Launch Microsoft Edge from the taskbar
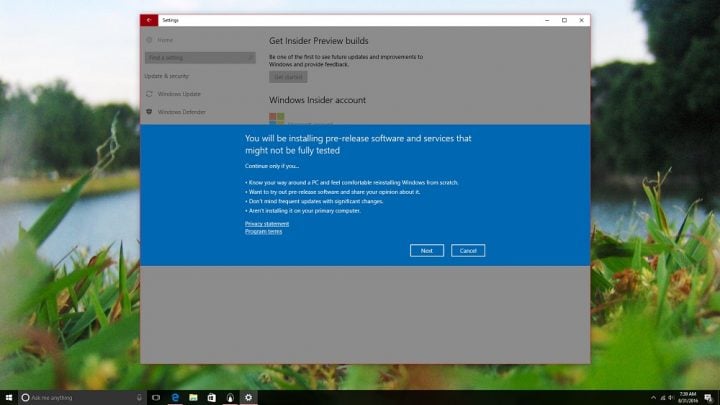 point(175,398)
